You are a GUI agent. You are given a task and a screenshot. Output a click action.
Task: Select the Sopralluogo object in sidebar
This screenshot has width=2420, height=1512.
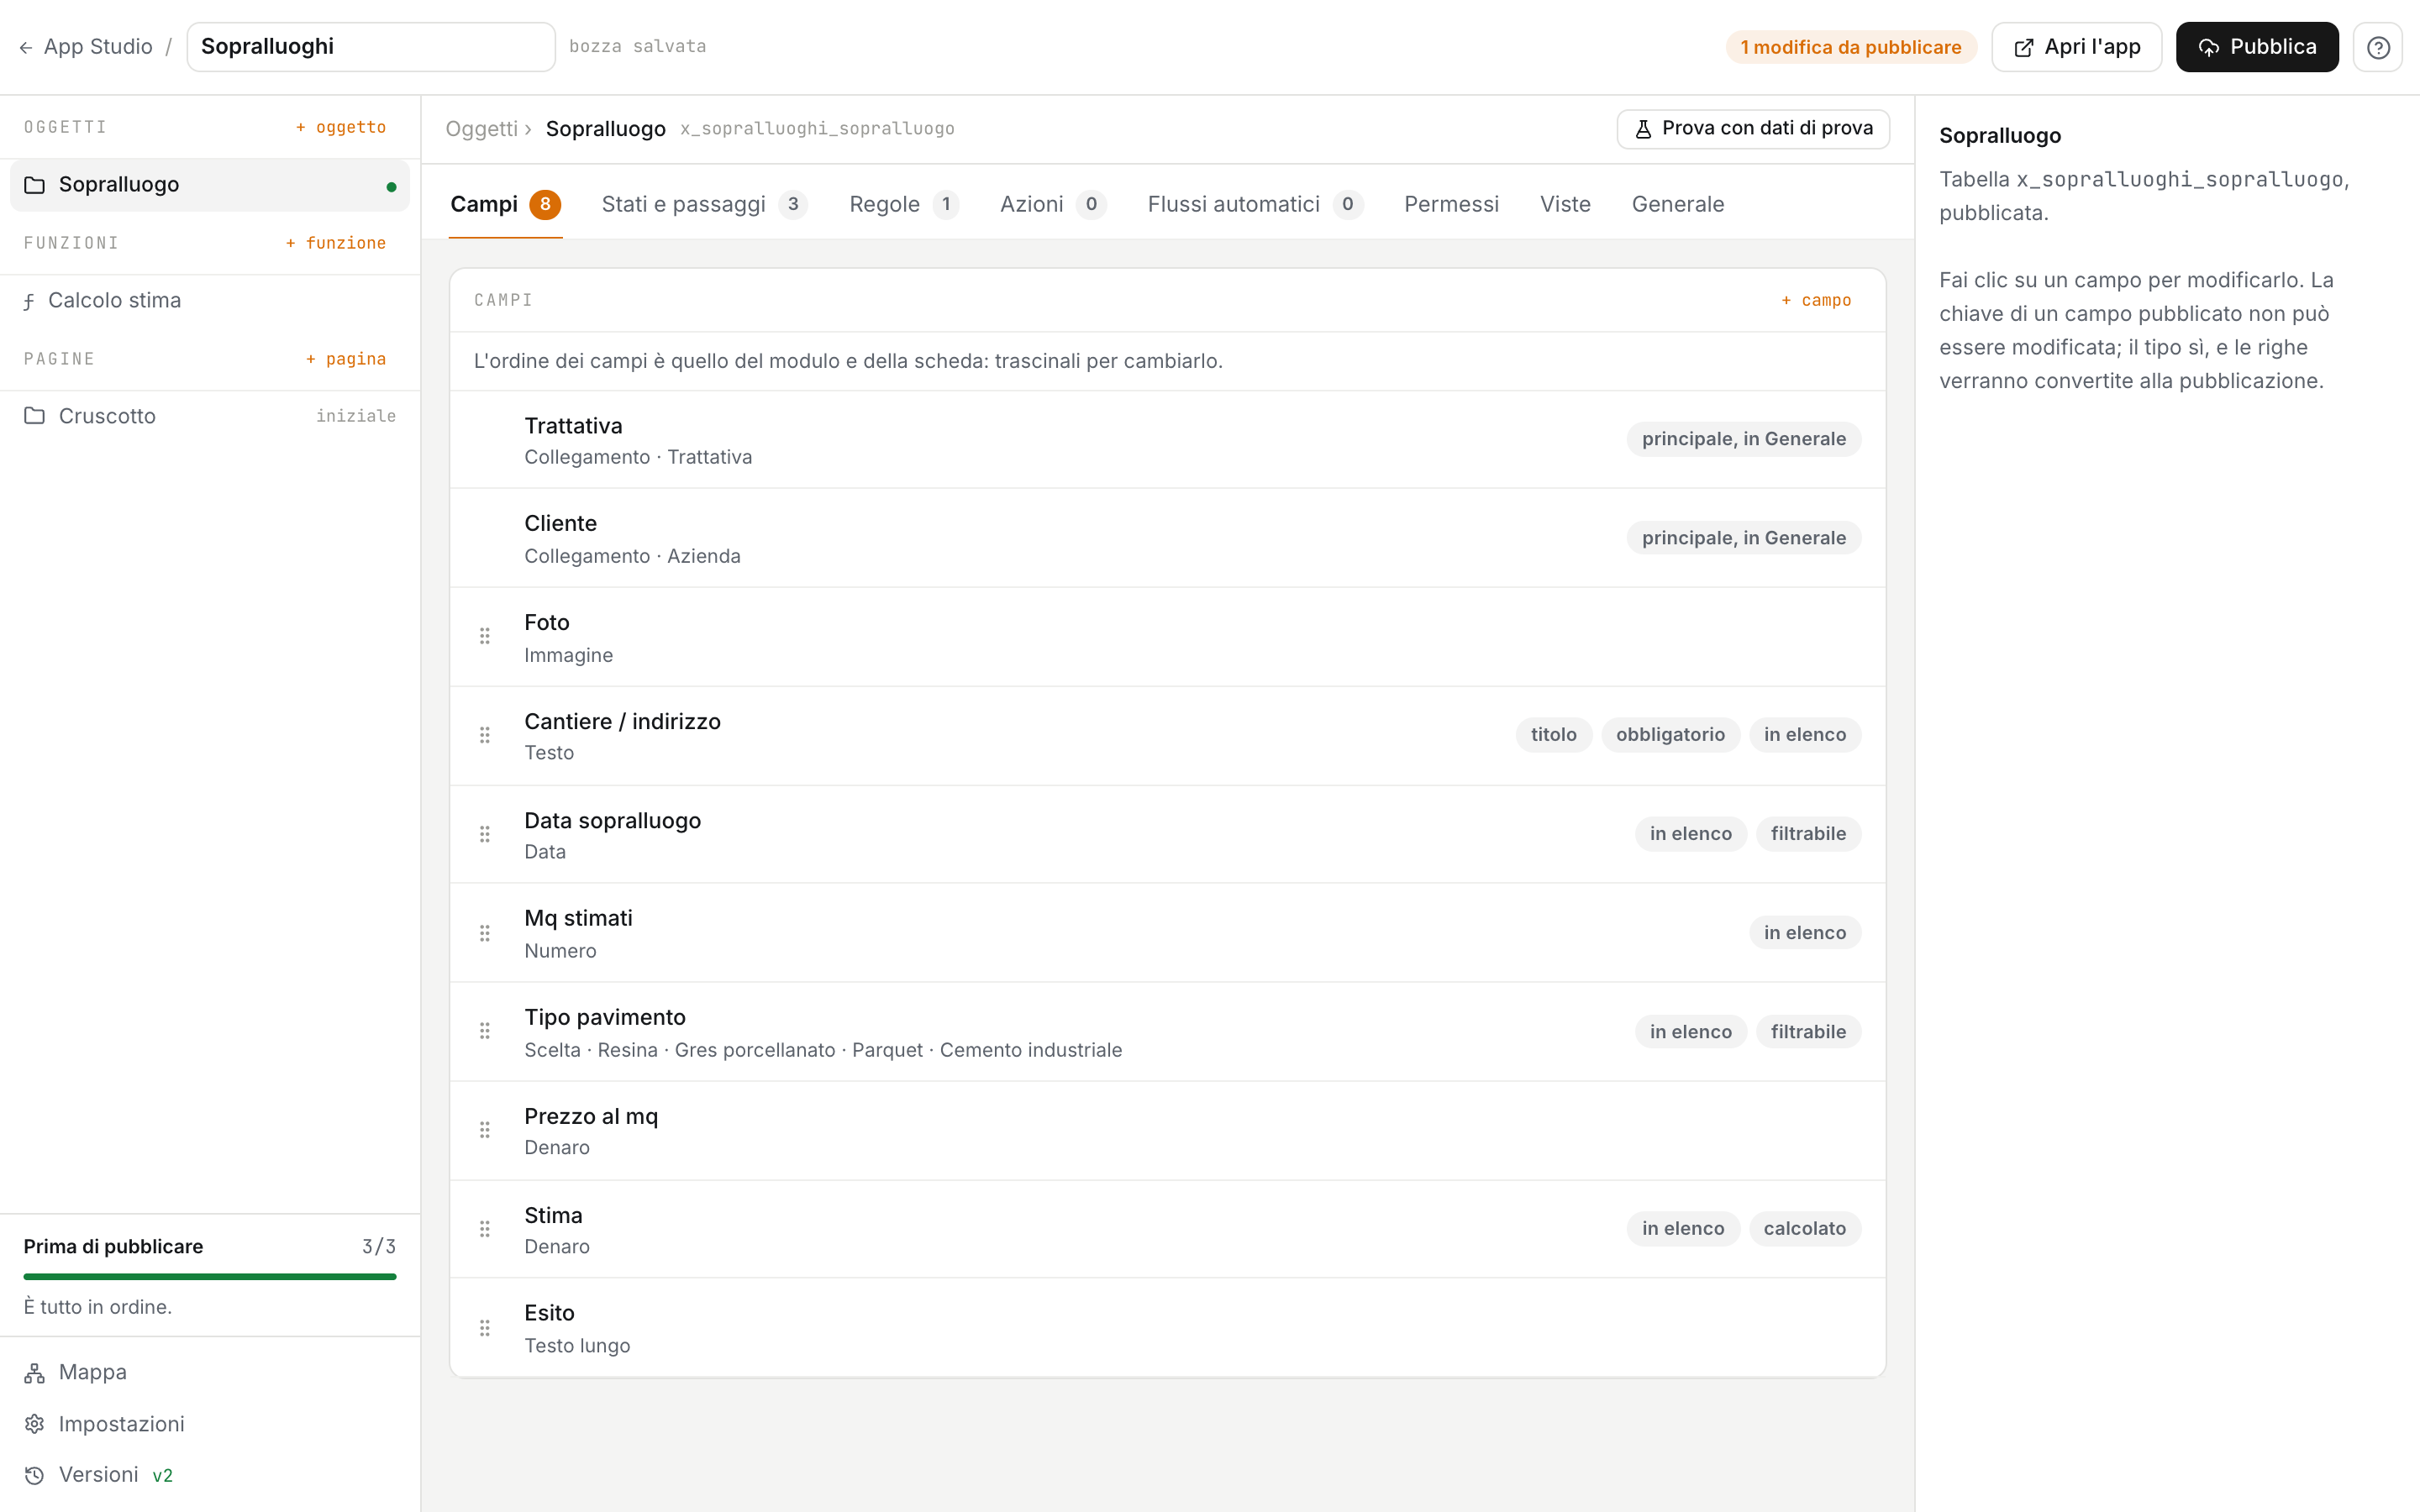point(210,185)
